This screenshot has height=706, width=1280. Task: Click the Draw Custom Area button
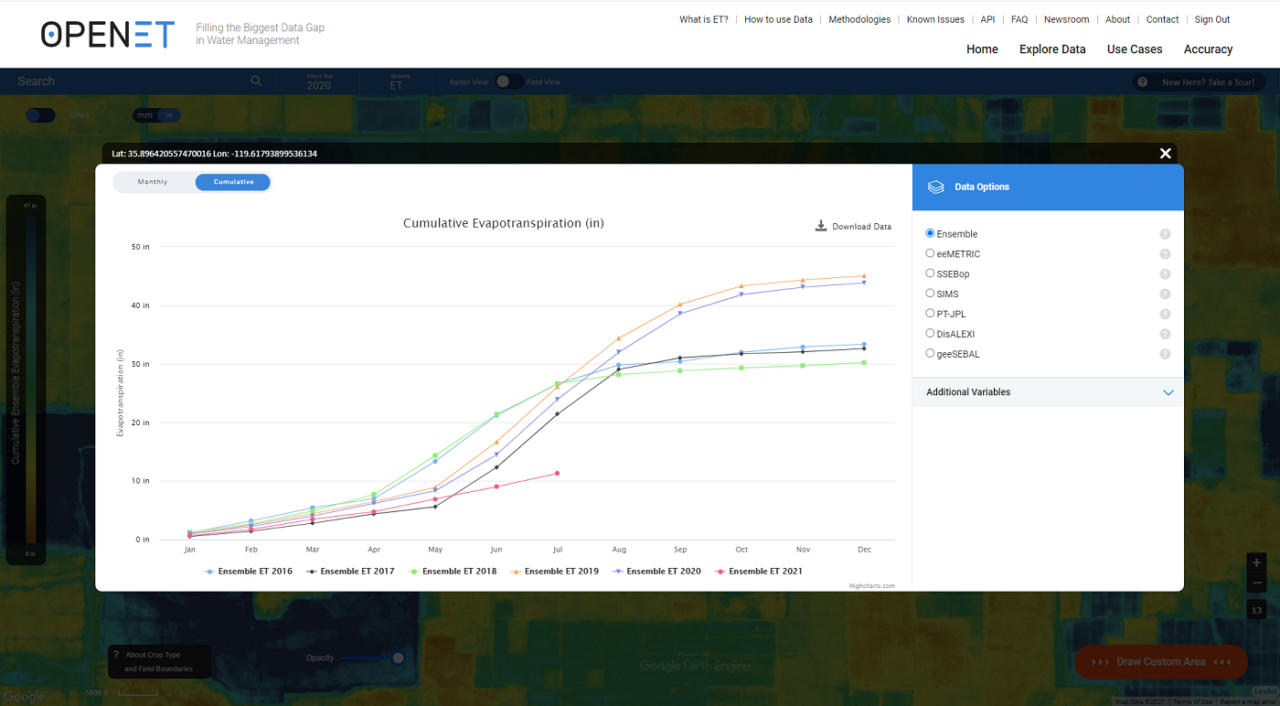click(x=1160, y=661)
